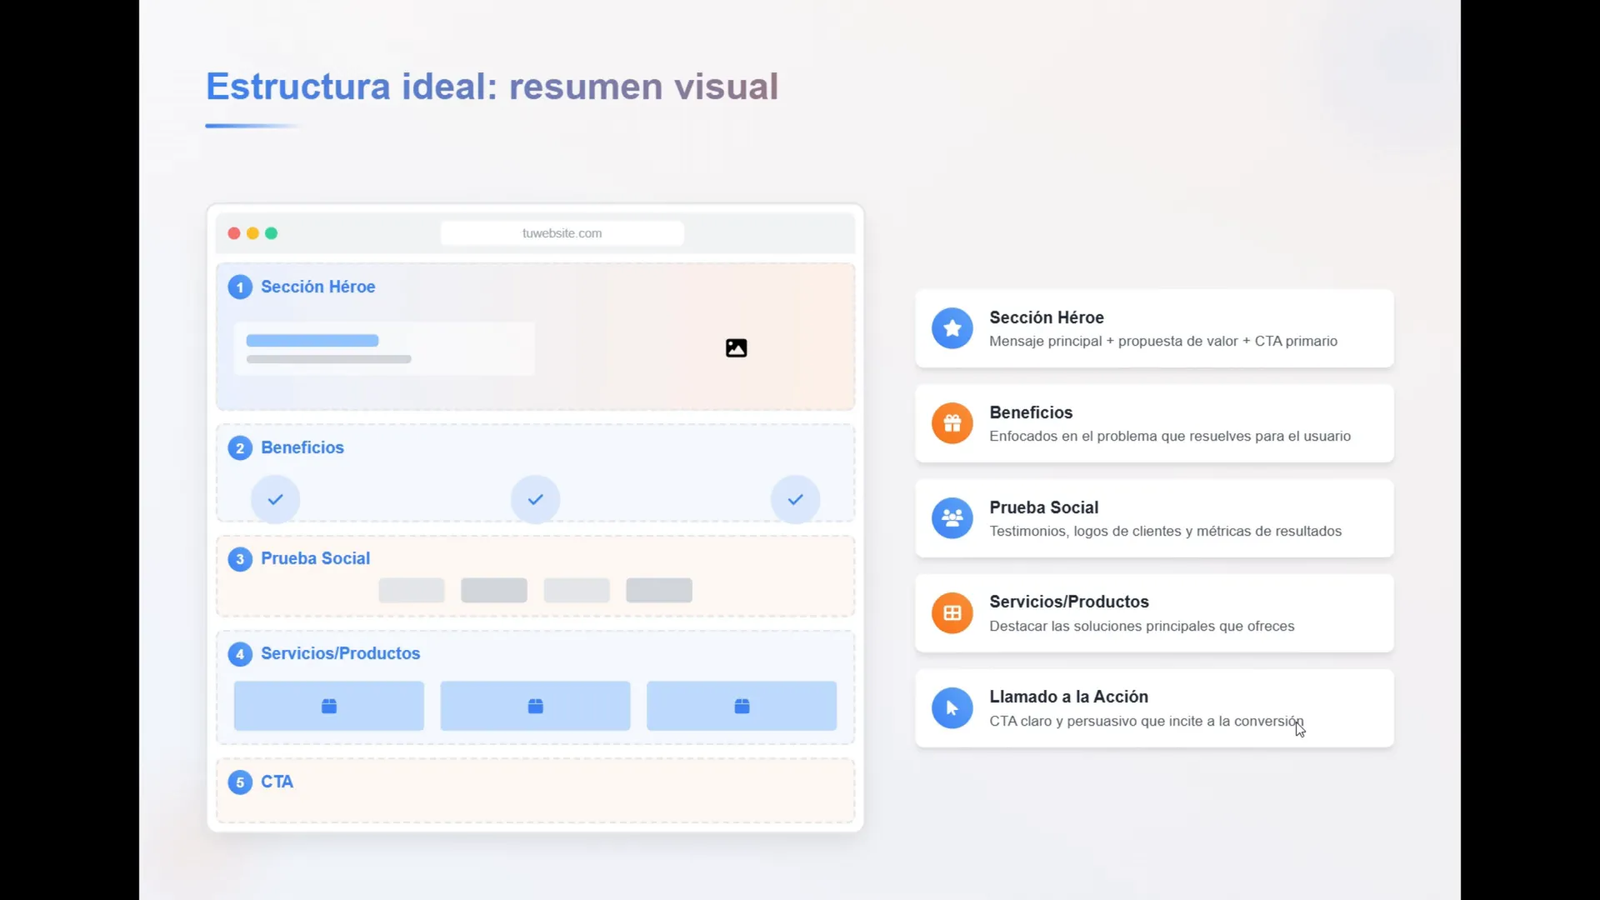Click the orange gift icon for Beneficios

click(x=952, y=423)
